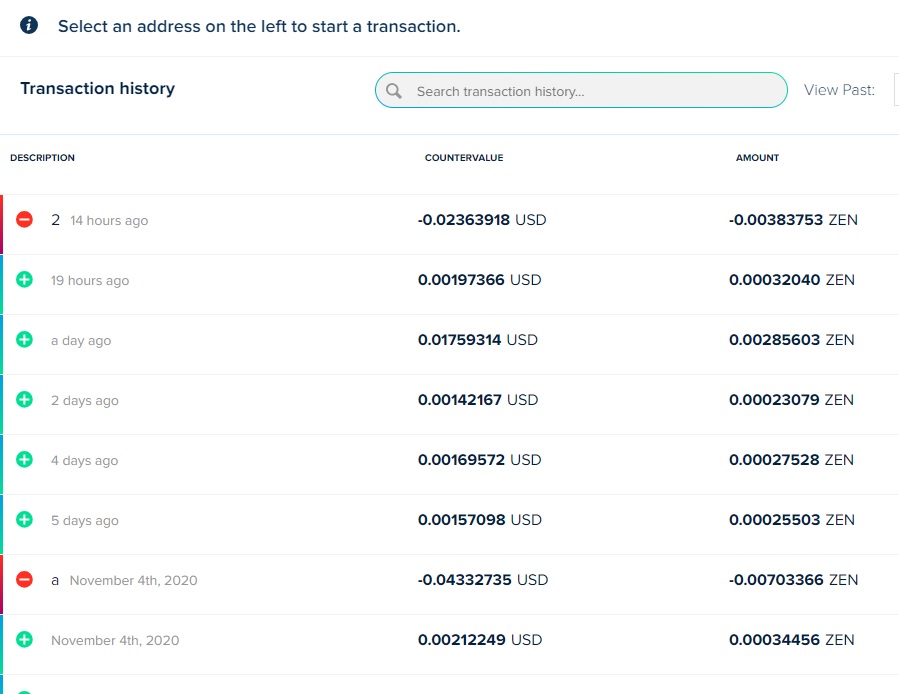The image size is (899, 694).
Task: Click green plus icon for 2 days ago transaction
Action: 25,400
